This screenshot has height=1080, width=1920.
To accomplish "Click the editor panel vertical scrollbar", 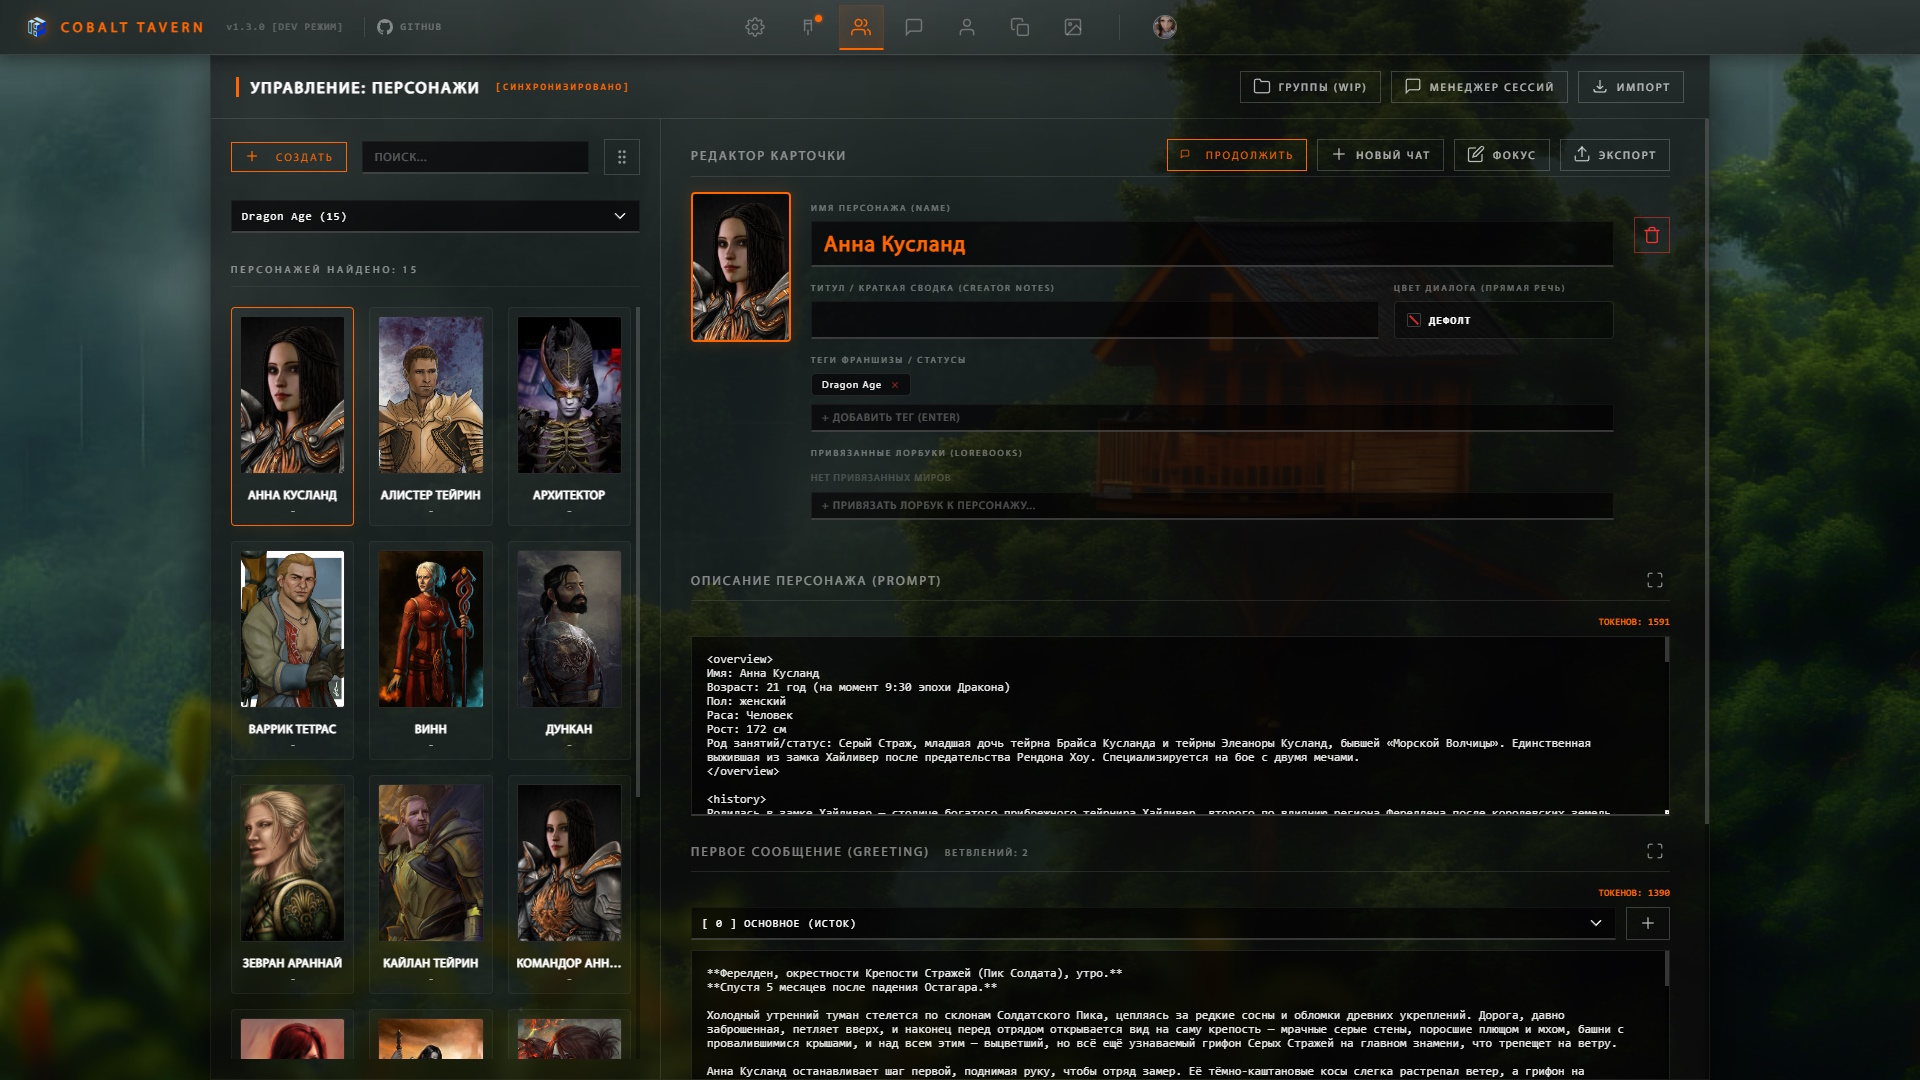I will (1707, 472).
